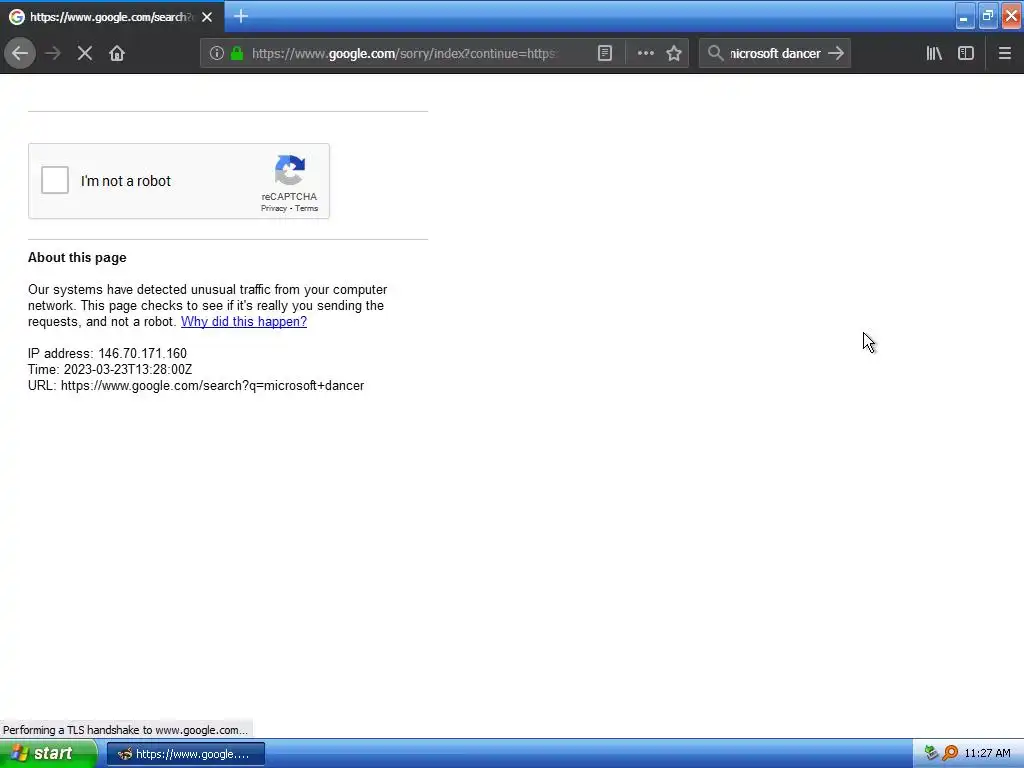Open the Windows Start menu
Viewport: 1024px width, 768px height.
point(48,754)
